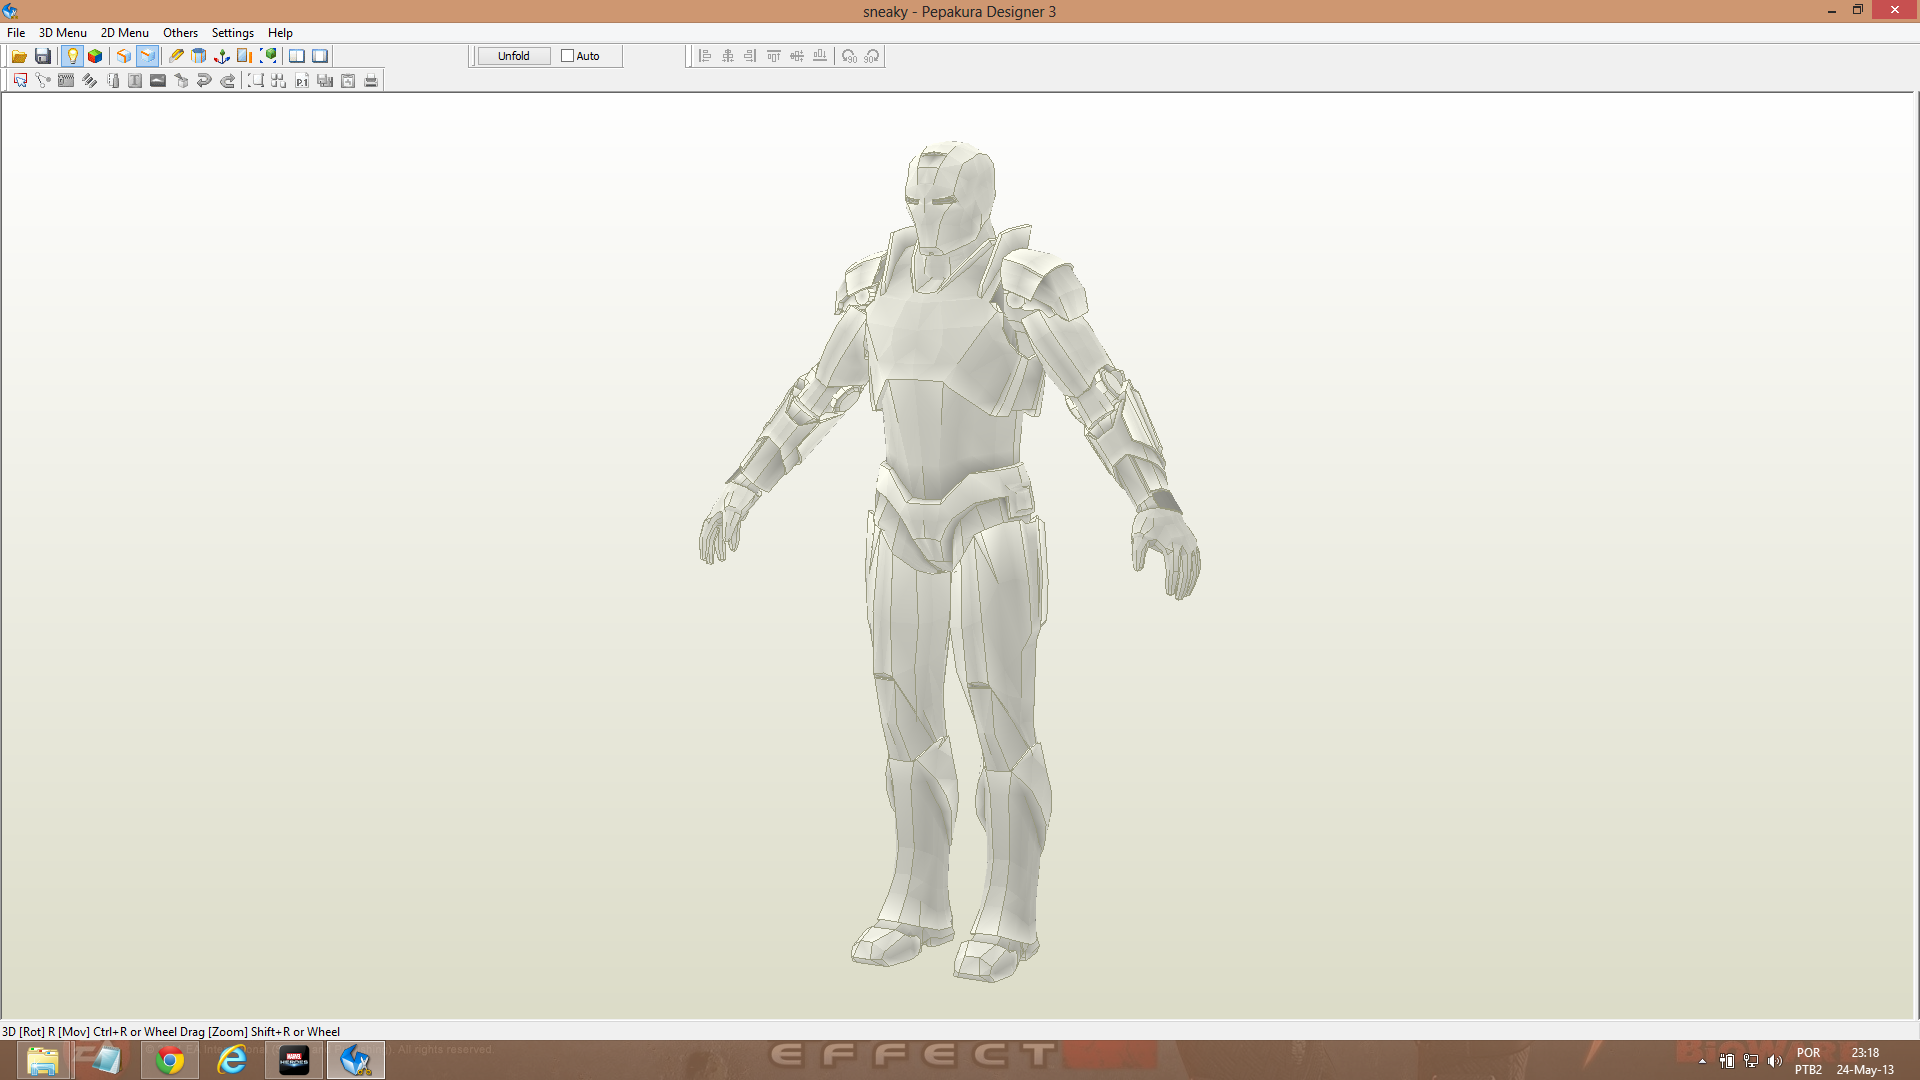Click the grayed undo arrow
The height and width of the screenshot is (1080, 1920).
click(204, 81)
